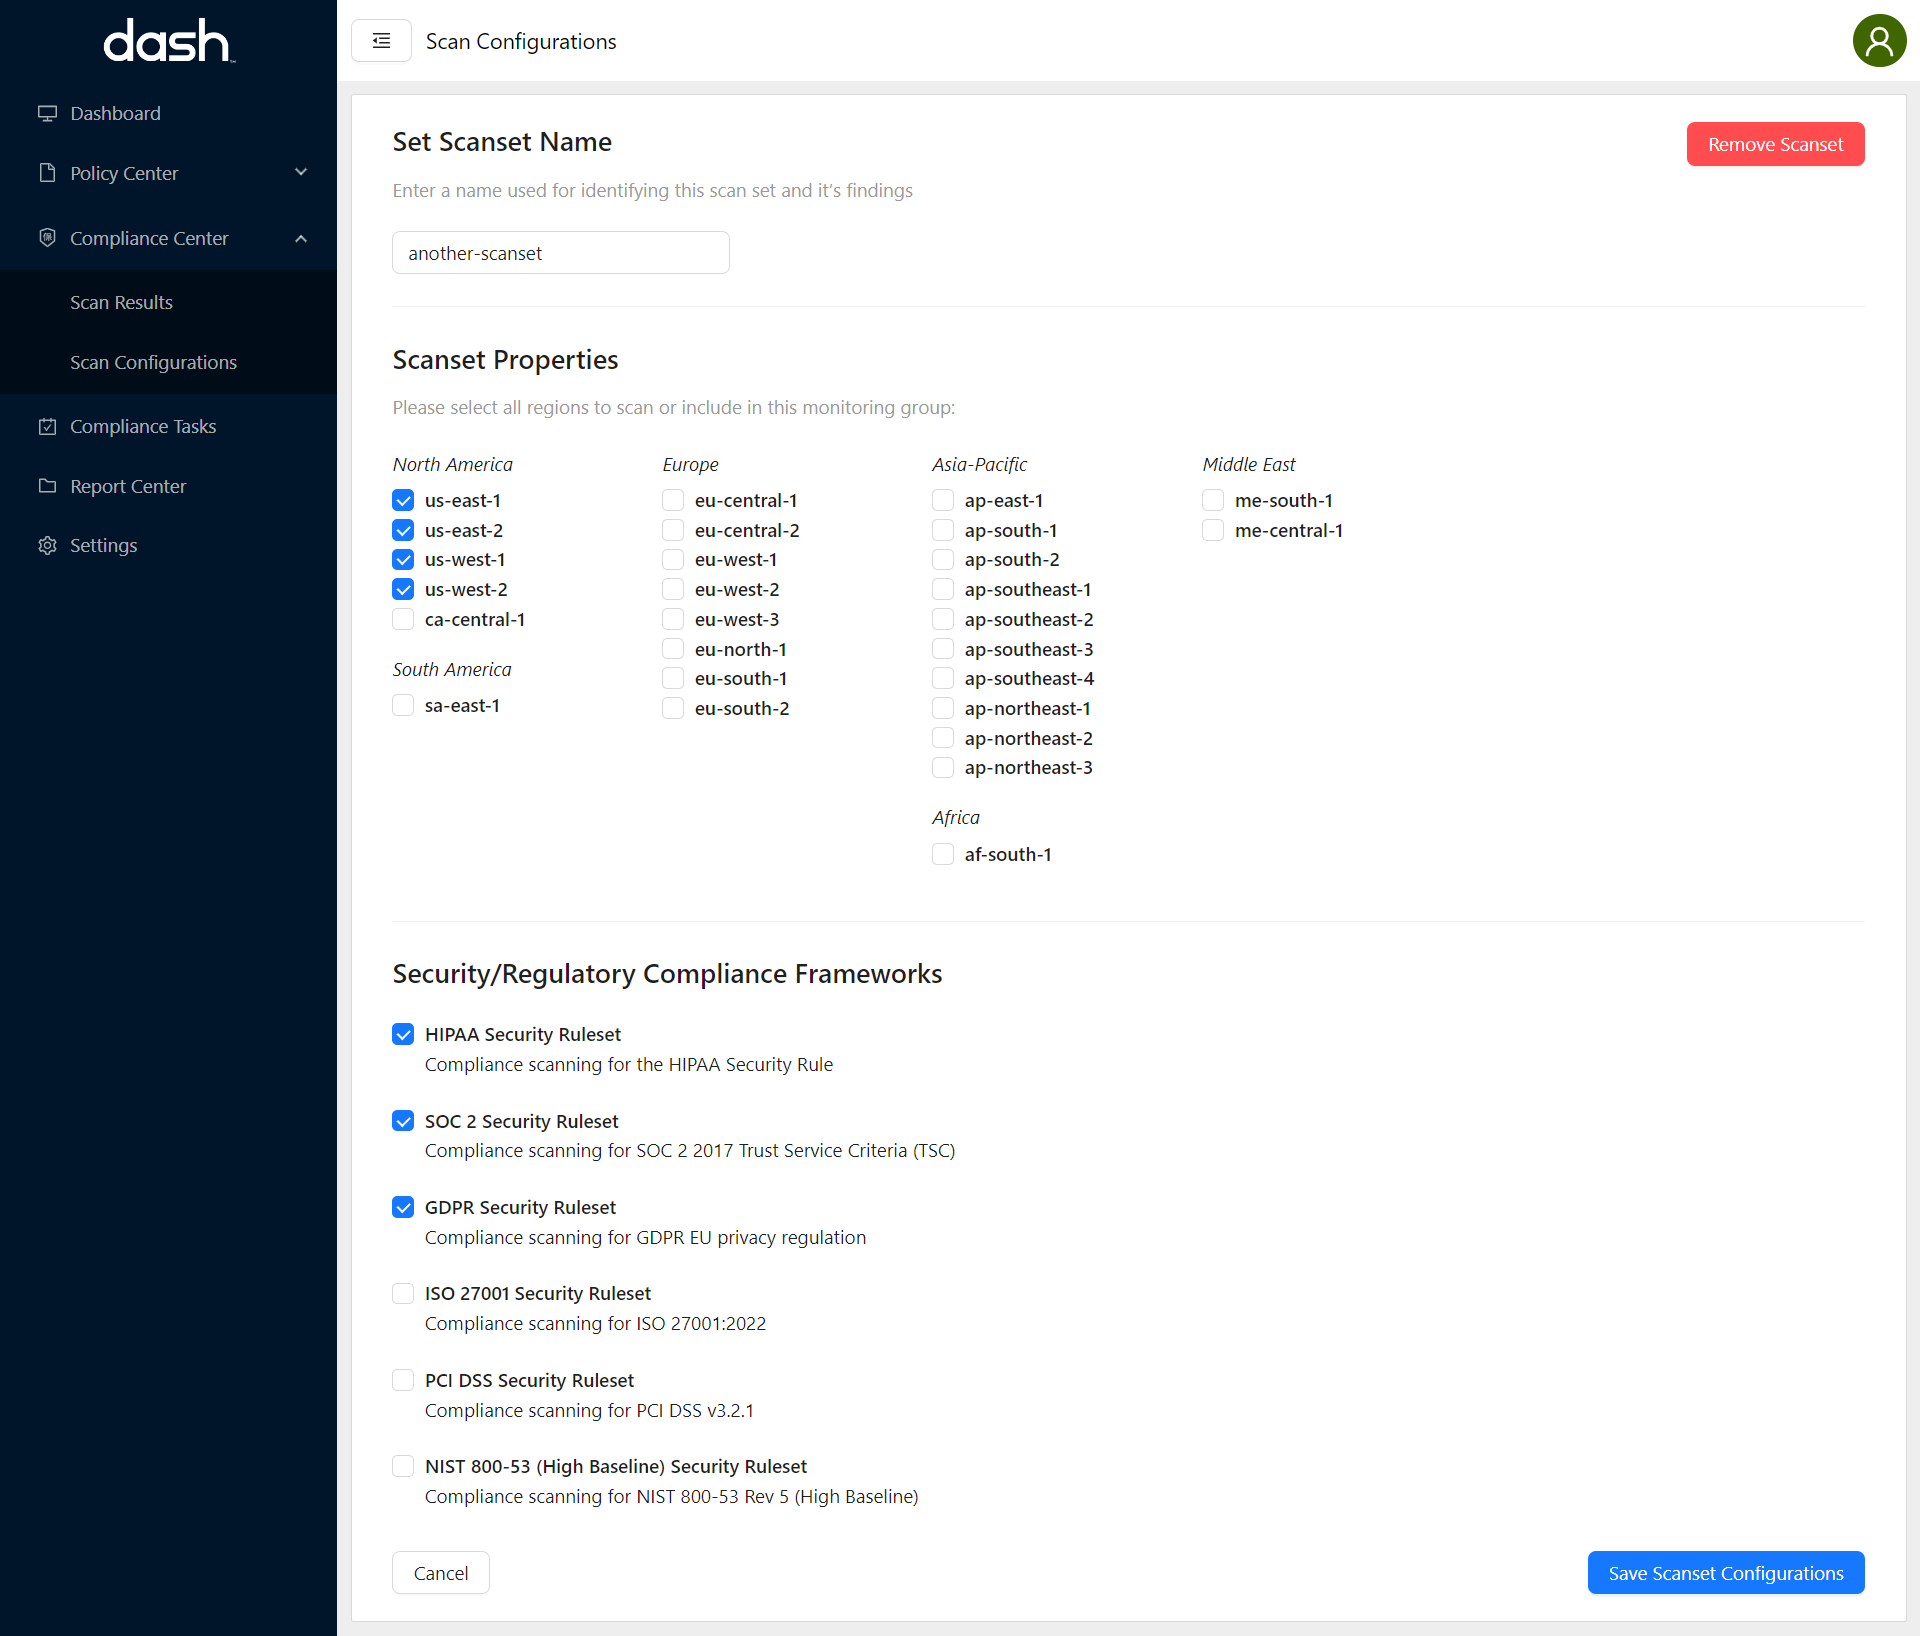This screenshot has width=1920, height=1636.
Task: Click the Compliance Tasks checklist icon
Action: 47,426
